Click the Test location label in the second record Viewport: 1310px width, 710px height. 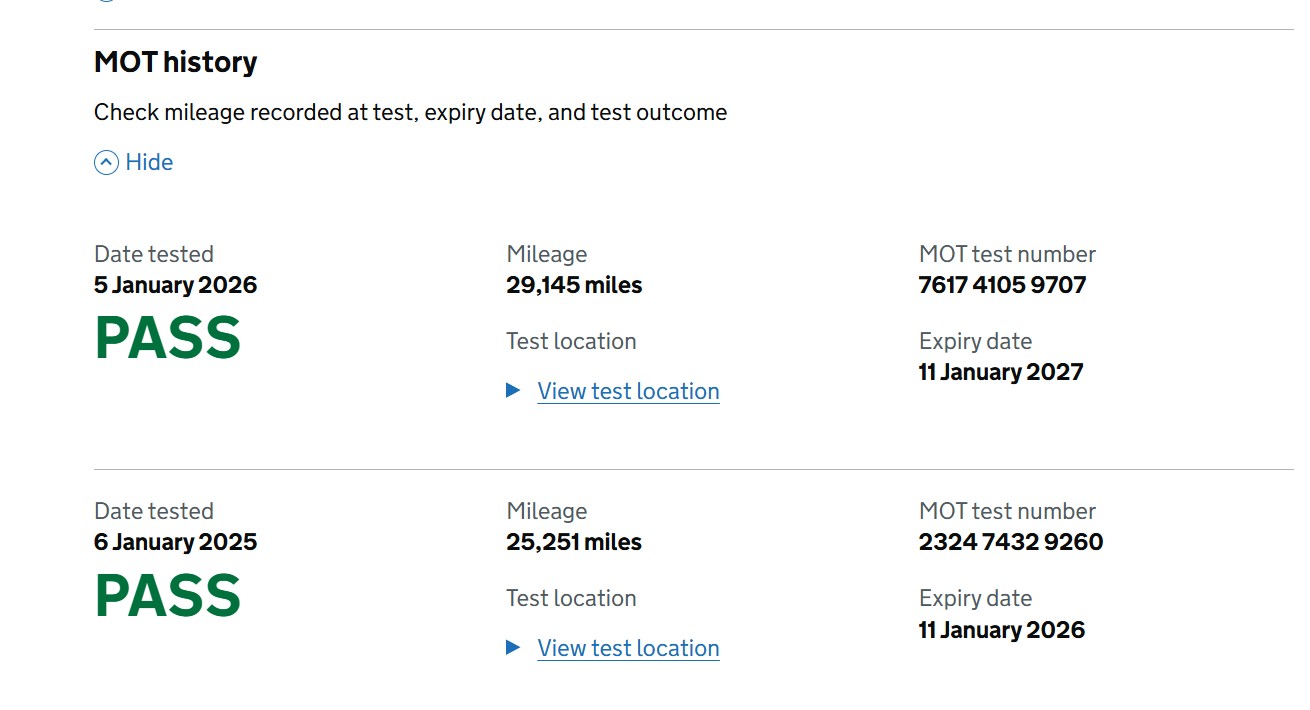click(x=571, y=598)
